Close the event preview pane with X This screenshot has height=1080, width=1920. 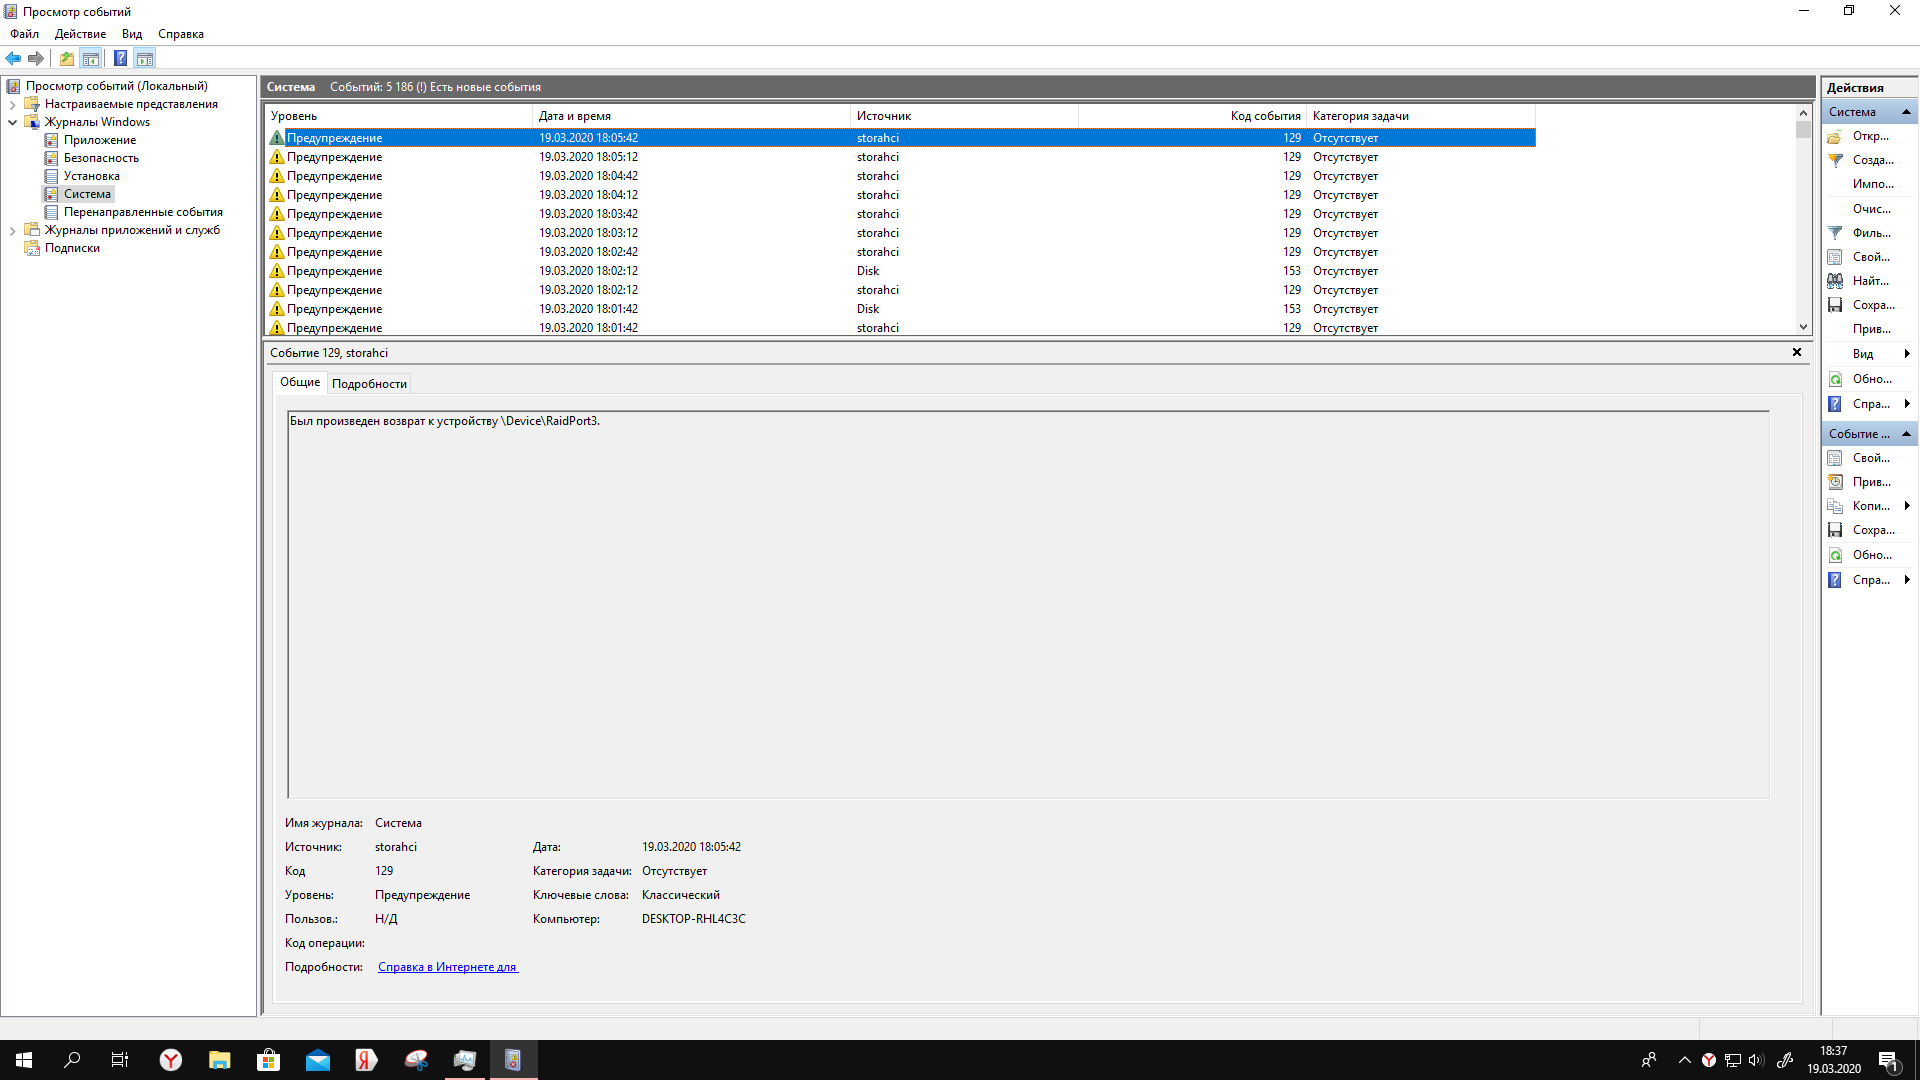(x=1797, y=352)
